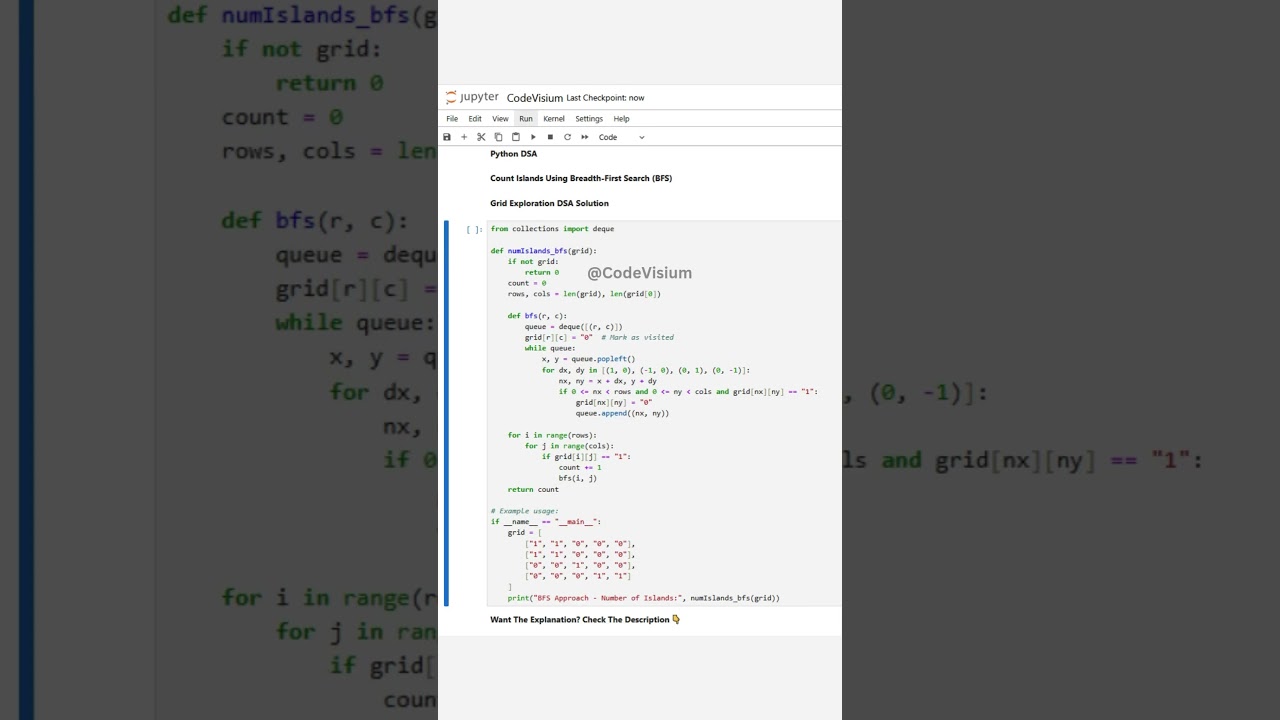Click the 'from collections import deque' line

click(552, 229)
